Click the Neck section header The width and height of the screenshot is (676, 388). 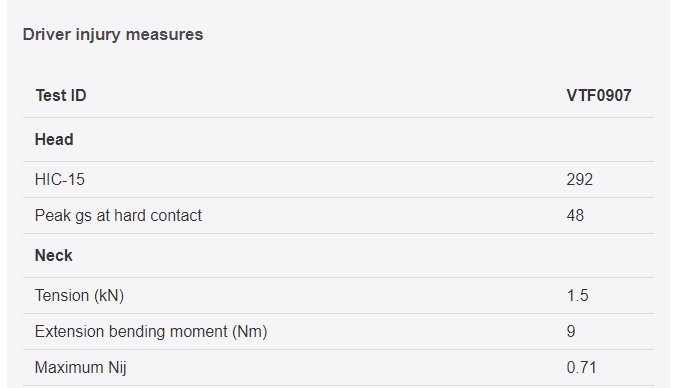click(53, 256)
